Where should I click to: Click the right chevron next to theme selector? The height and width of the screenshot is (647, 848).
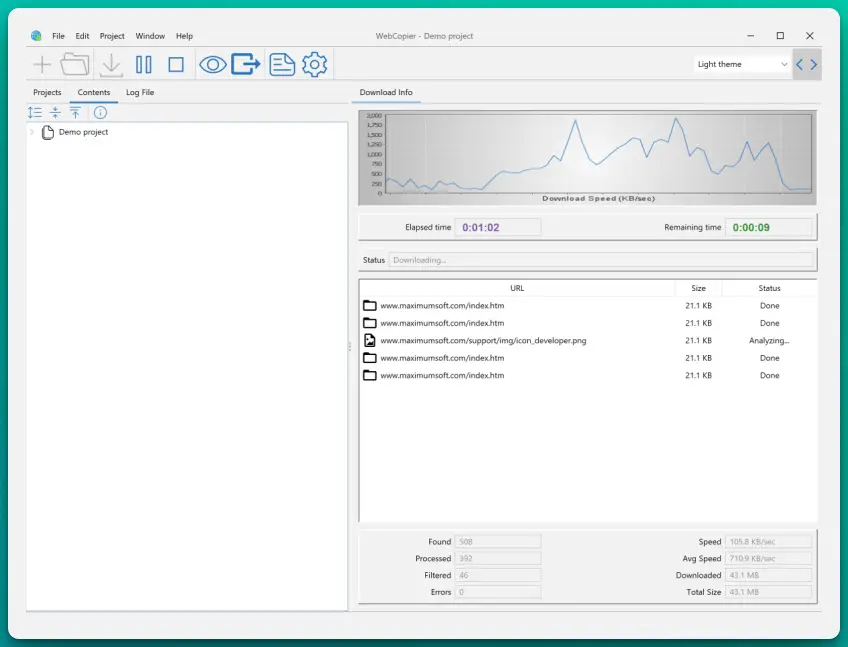coord(814,65)
